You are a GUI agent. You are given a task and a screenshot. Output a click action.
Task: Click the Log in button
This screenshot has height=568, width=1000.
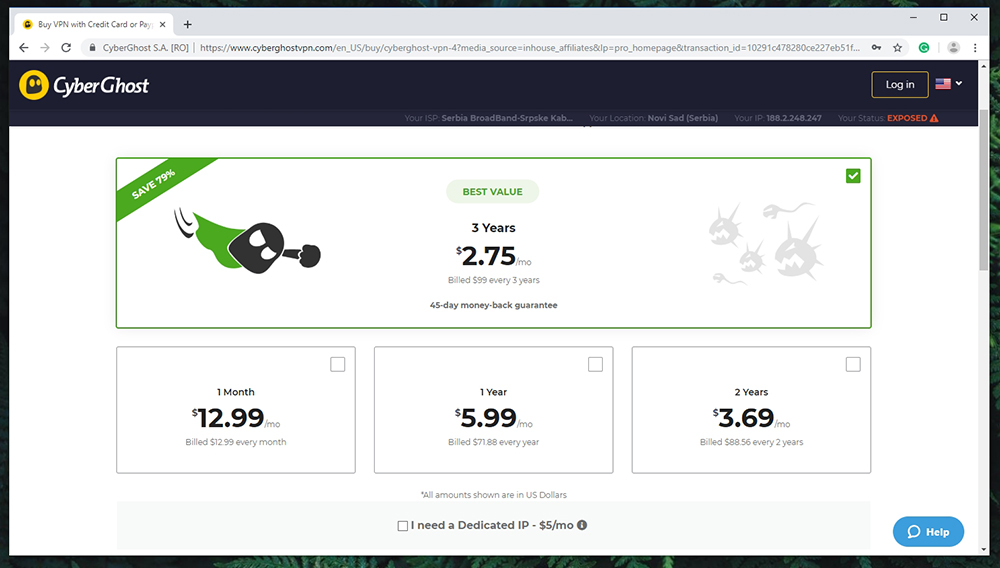coord(900,84)
